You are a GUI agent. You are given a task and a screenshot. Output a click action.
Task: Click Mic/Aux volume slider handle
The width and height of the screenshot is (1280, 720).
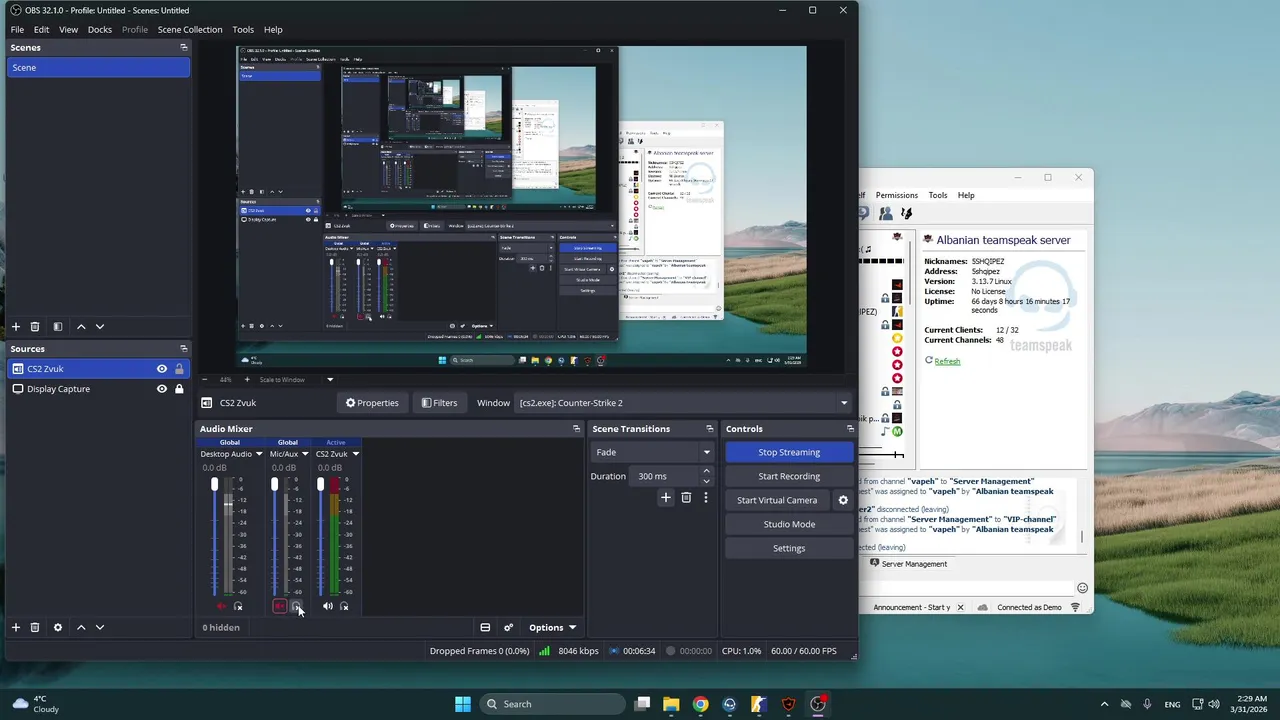(x=274, y=485)
